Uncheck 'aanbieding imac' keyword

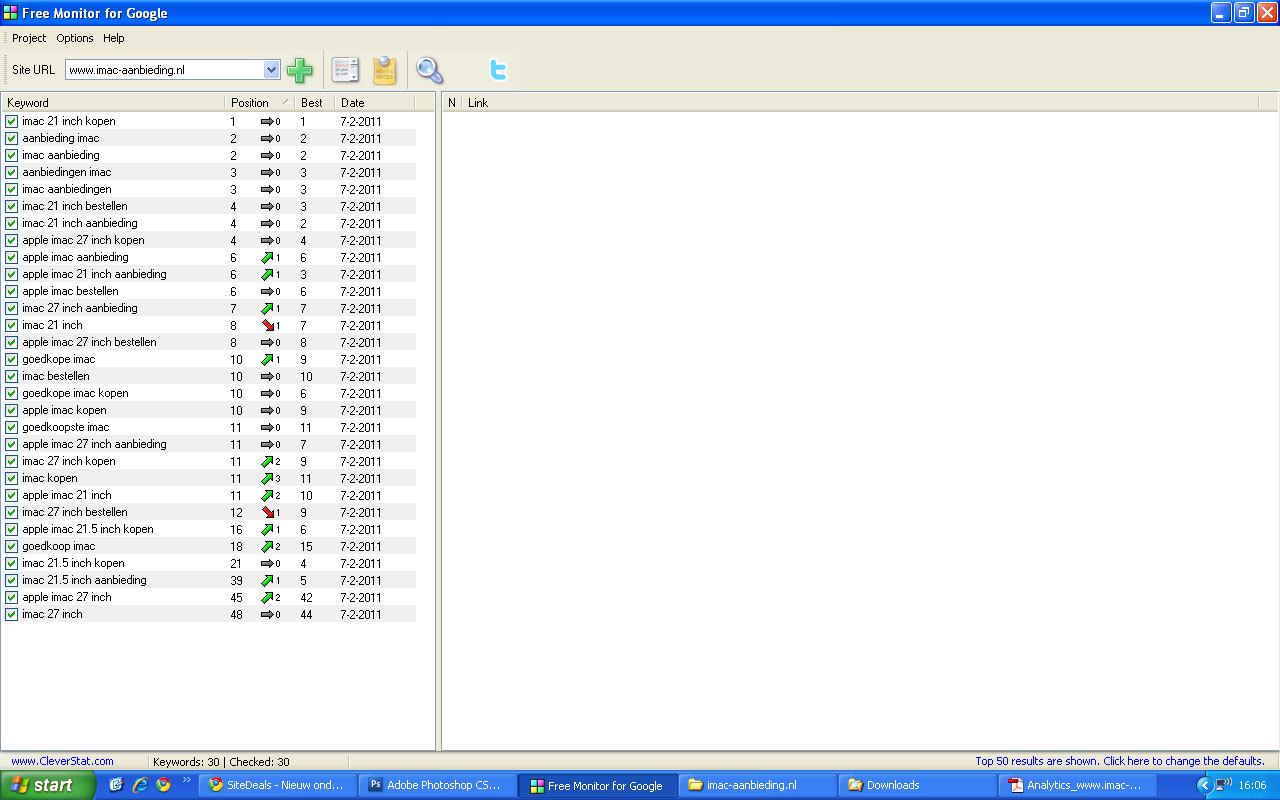(12, 138)
